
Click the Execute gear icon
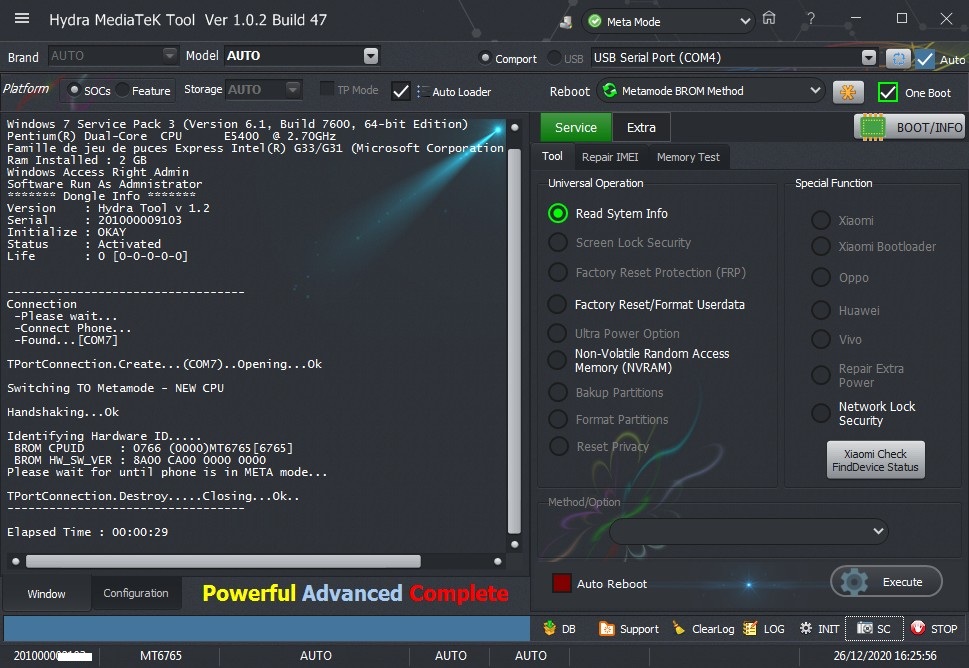click(x=854, y=581)
